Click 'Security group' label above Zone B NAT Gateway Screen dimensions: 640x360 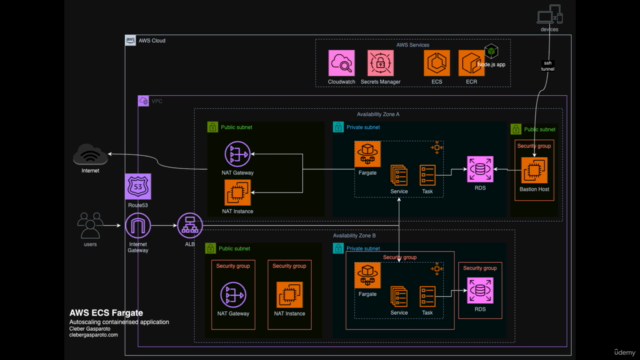pos(233,266)
